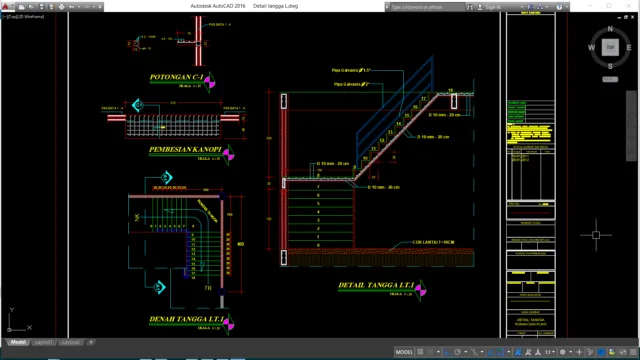Open the status bar customization menu icon

[633, 352]
